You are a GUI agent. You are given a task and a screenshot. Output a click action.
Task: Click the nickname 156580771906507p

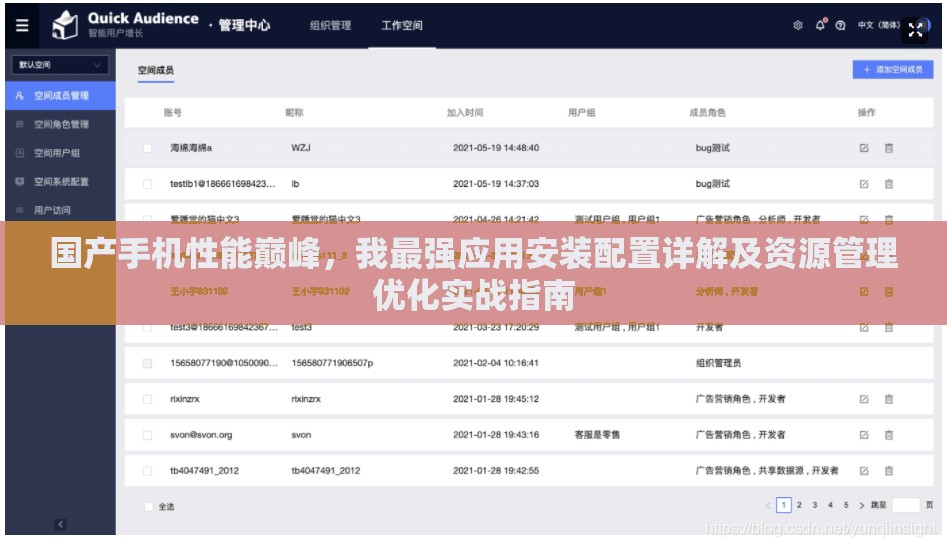[x=332, y=363]
